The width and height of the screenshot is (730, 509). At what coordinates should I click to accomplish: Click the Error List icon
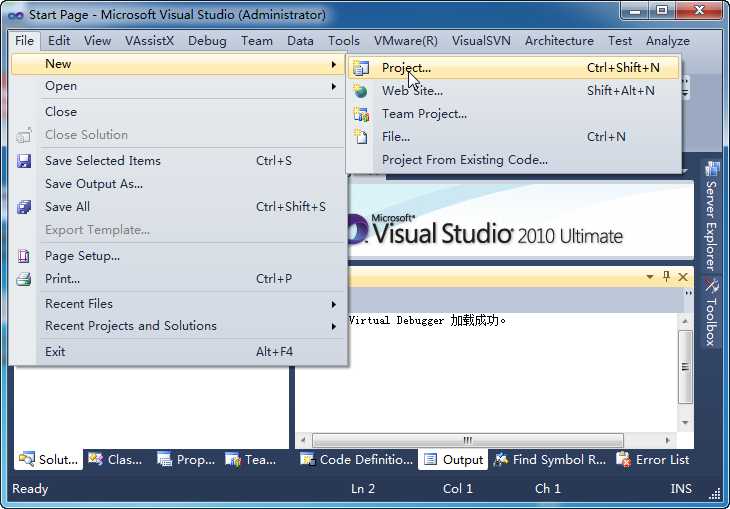pos(623,460)
